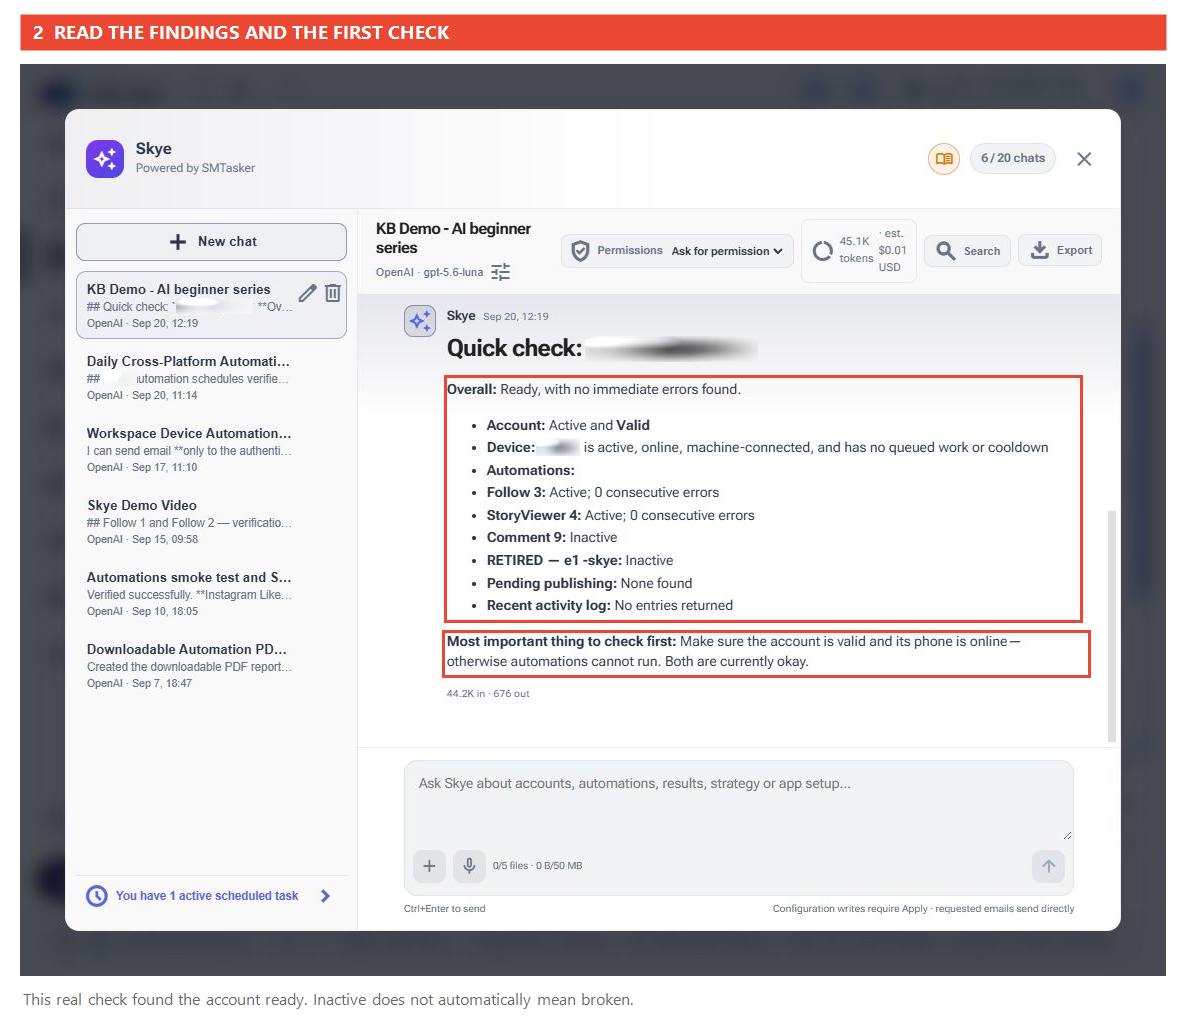Click the 'Quick check:' heading
The height and width of the screenshot is (1028, 1186).
[x=514, y=348]
